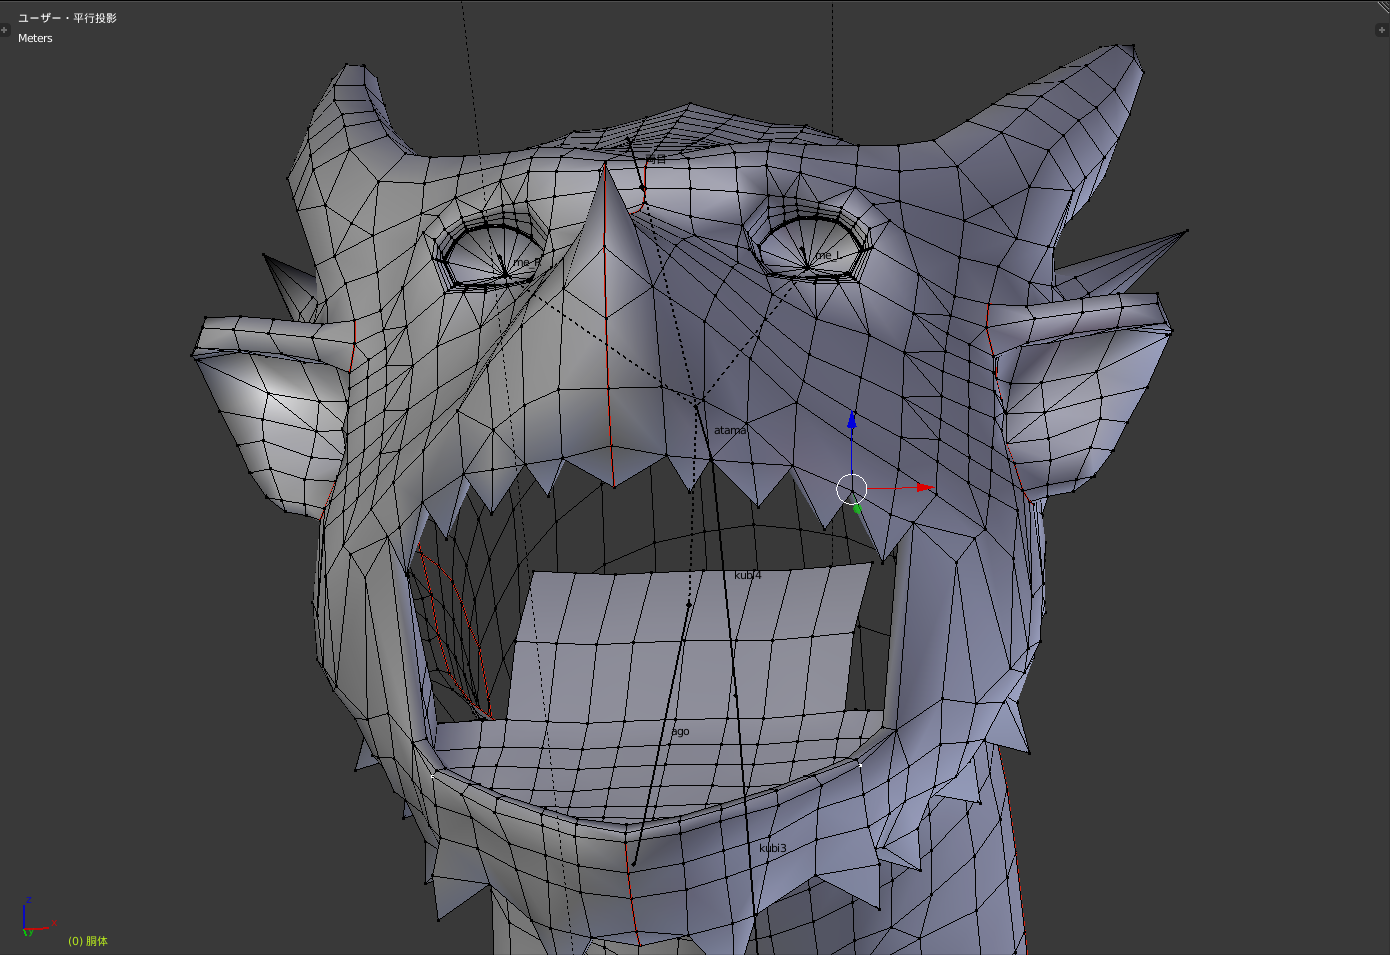The height and width of the screenshot is (955, 1390).
Task: Click the blue Z-axis manipulator arrow
Action: coord(852,420)
